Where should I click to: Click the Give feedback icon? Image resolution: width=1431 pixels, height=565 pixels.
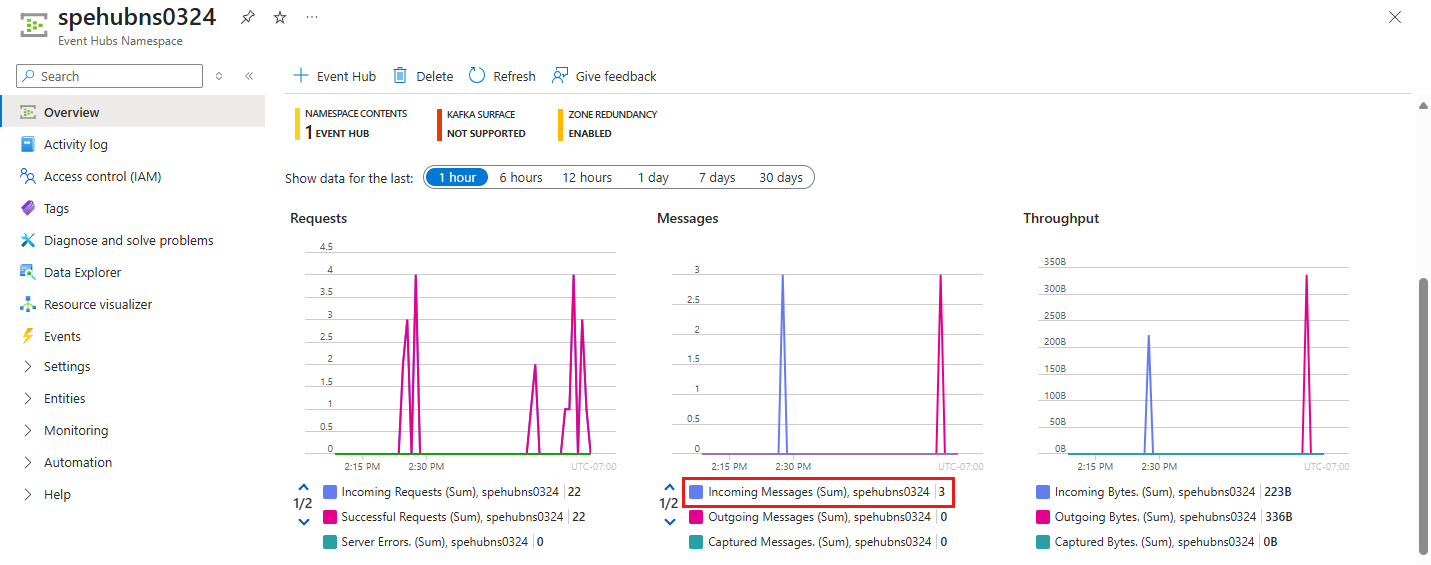pyautogui.click(x=561, y=76)
